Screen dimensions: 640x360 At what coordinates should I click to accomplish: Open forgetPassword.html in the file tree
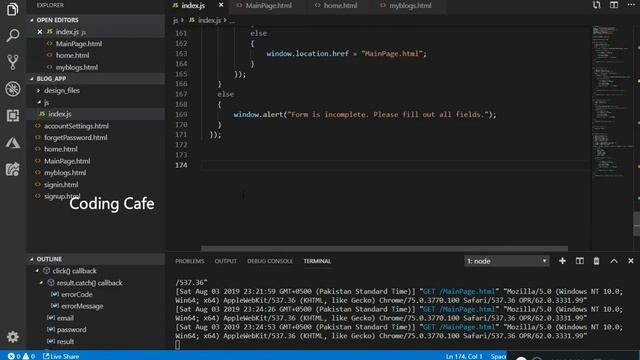pyautogui.click(x=76, y=138)
